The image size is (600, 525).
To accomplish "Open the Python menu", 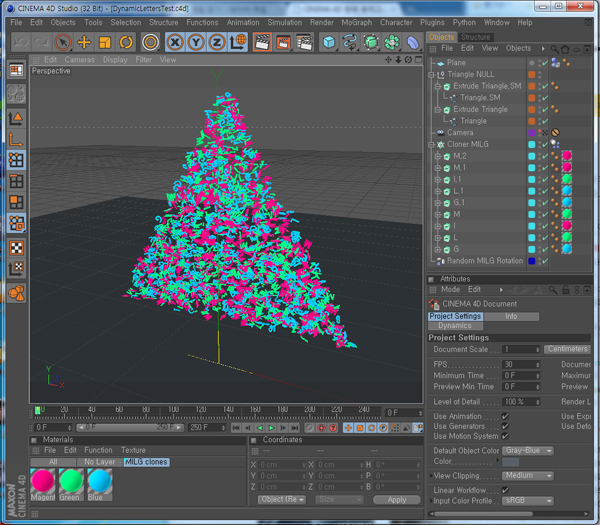I will (x=464, y=23).
